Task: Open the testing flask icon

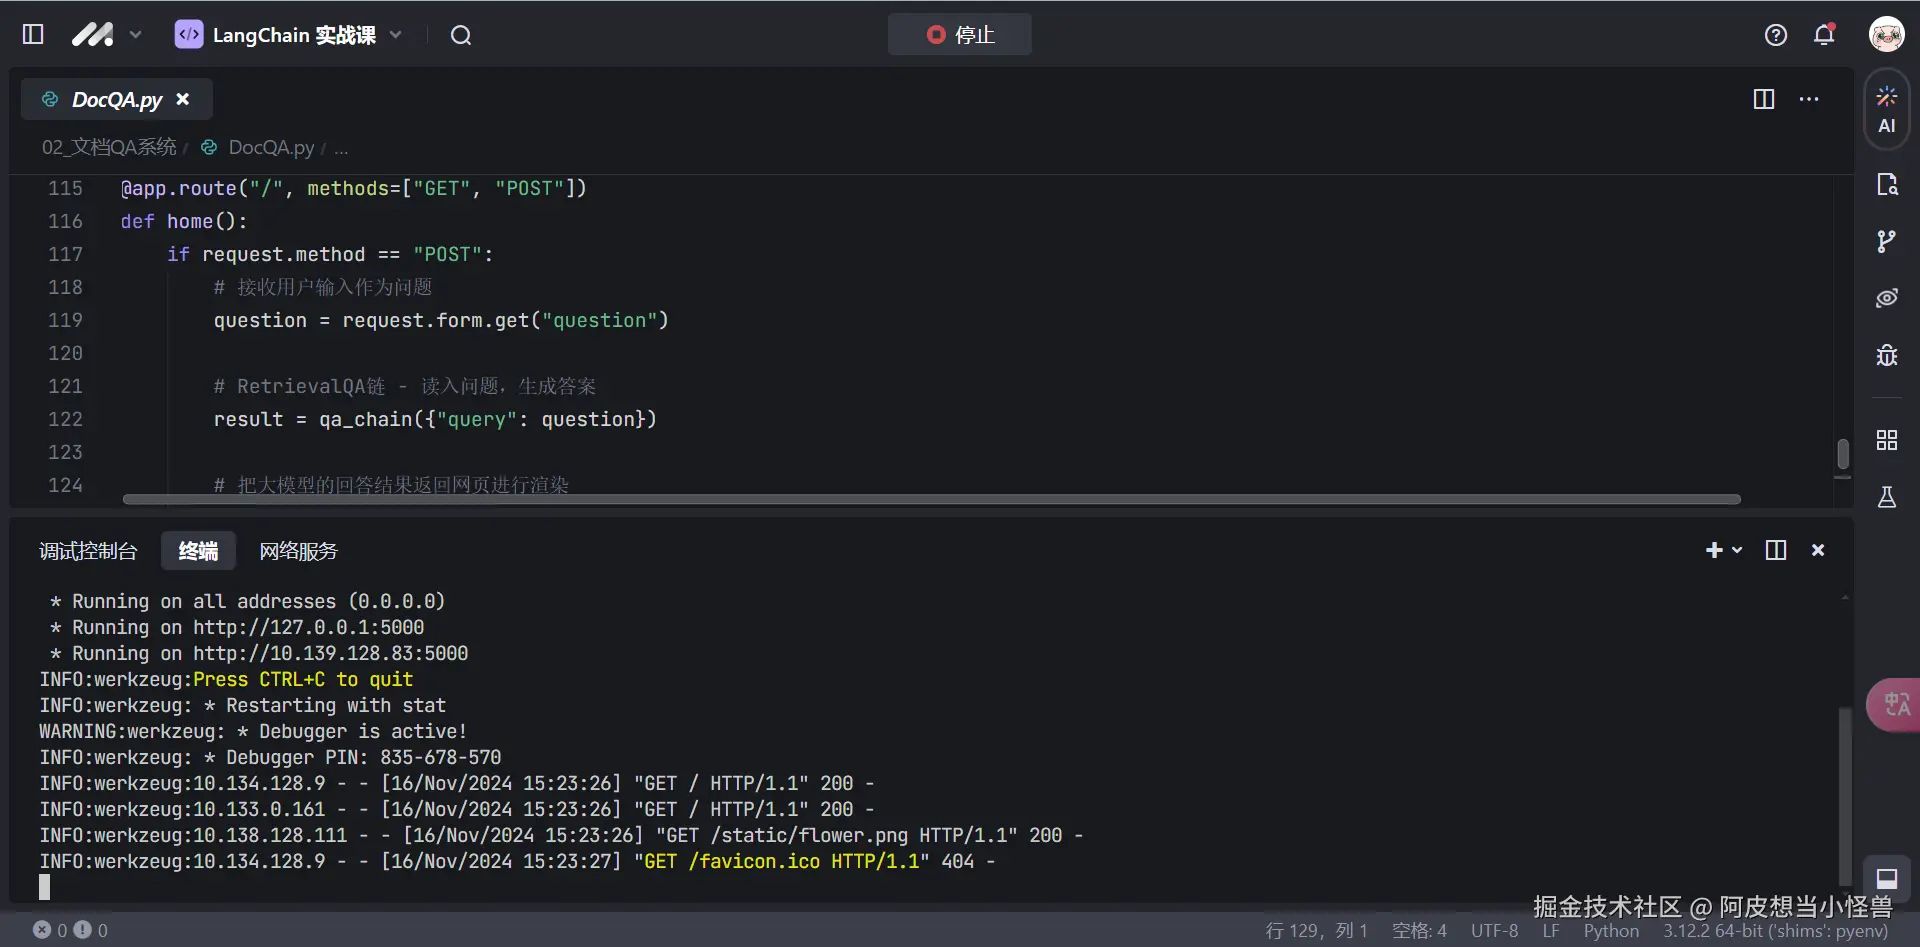Action: (x=1886, y=497)
